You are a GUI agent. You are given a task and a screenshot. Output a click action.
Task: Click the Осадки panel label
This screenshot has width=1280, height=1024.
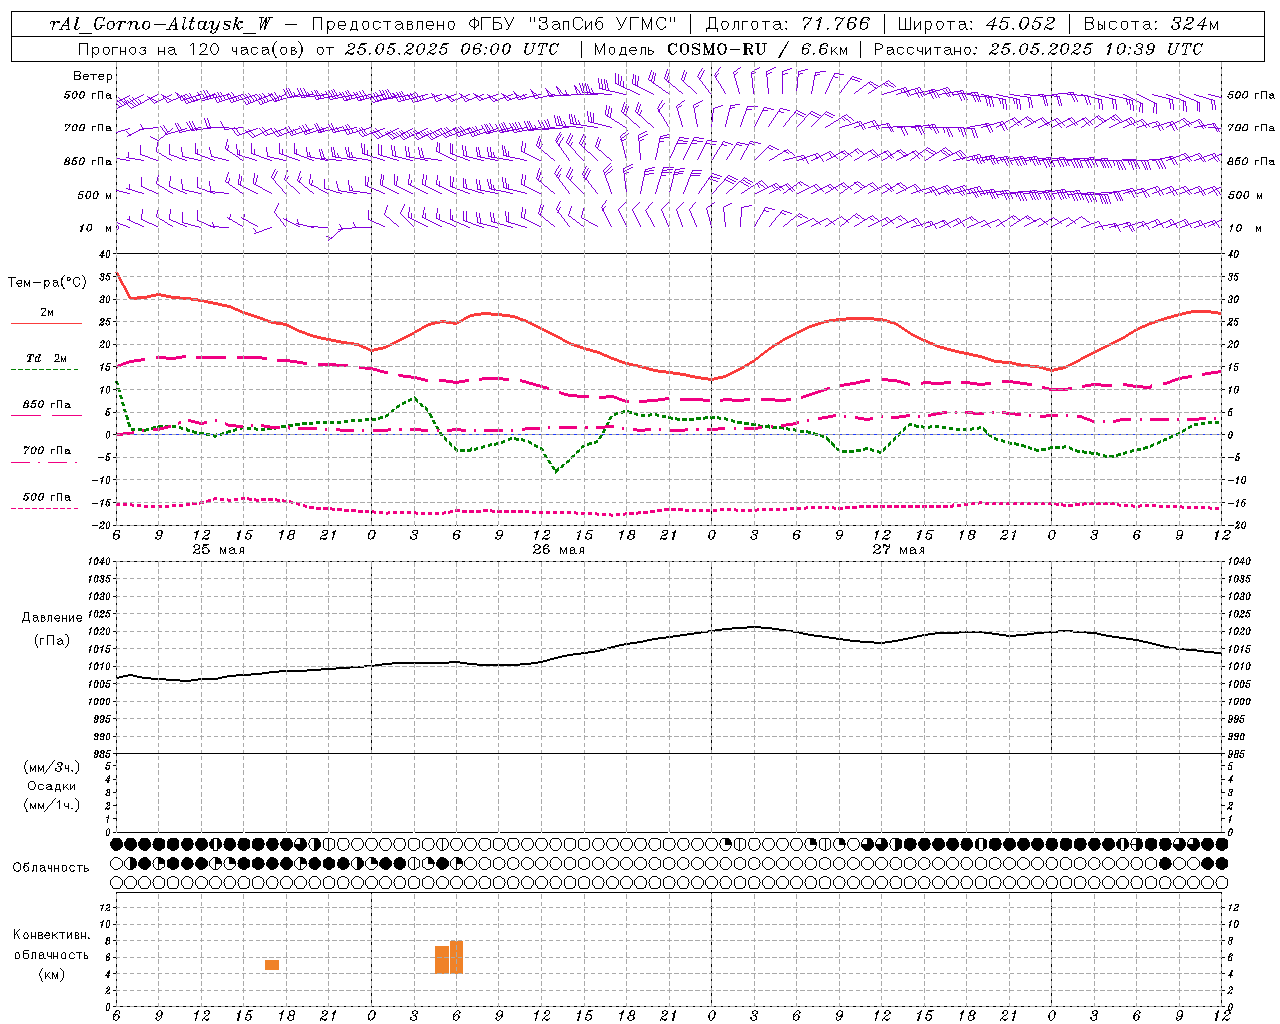(52, 786)
